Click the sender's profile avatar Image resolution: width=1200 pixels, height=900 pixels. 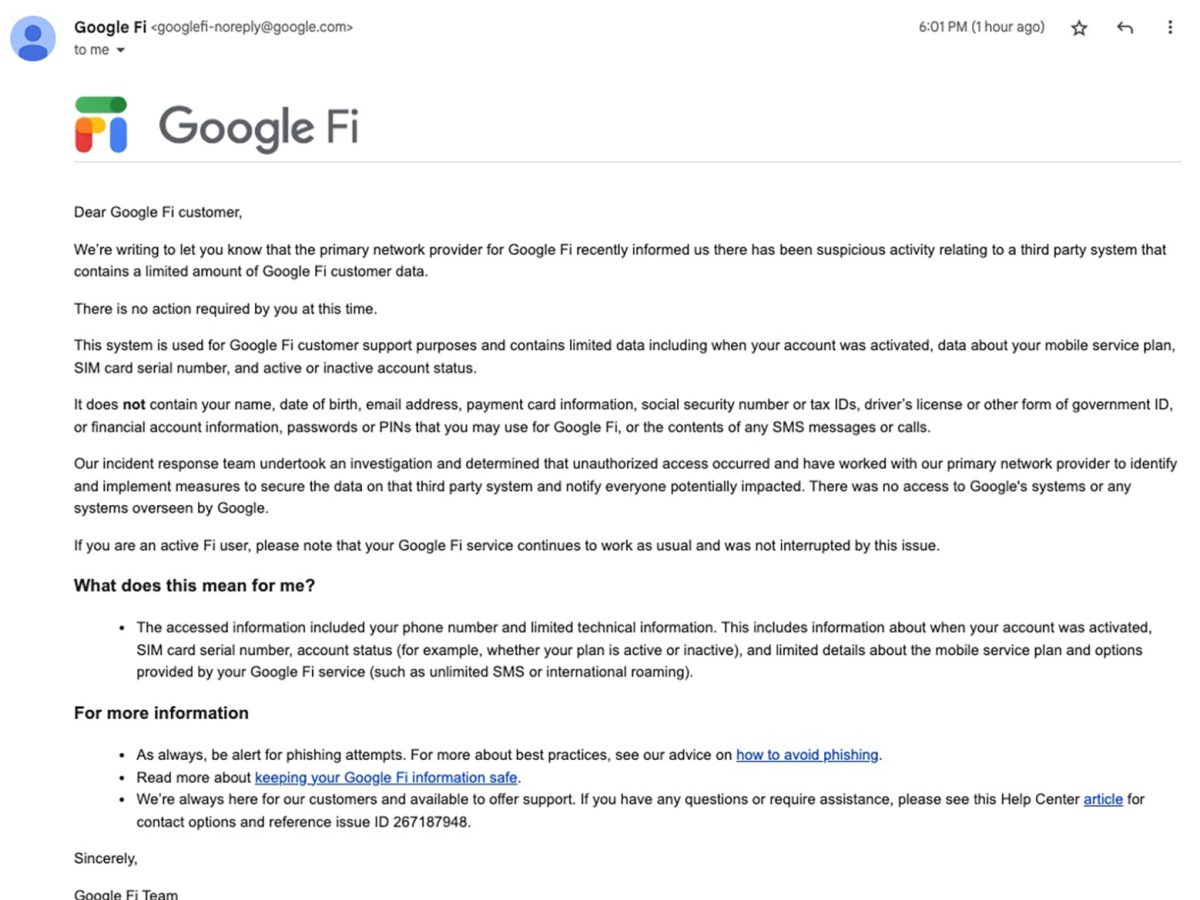pos(33,39)
